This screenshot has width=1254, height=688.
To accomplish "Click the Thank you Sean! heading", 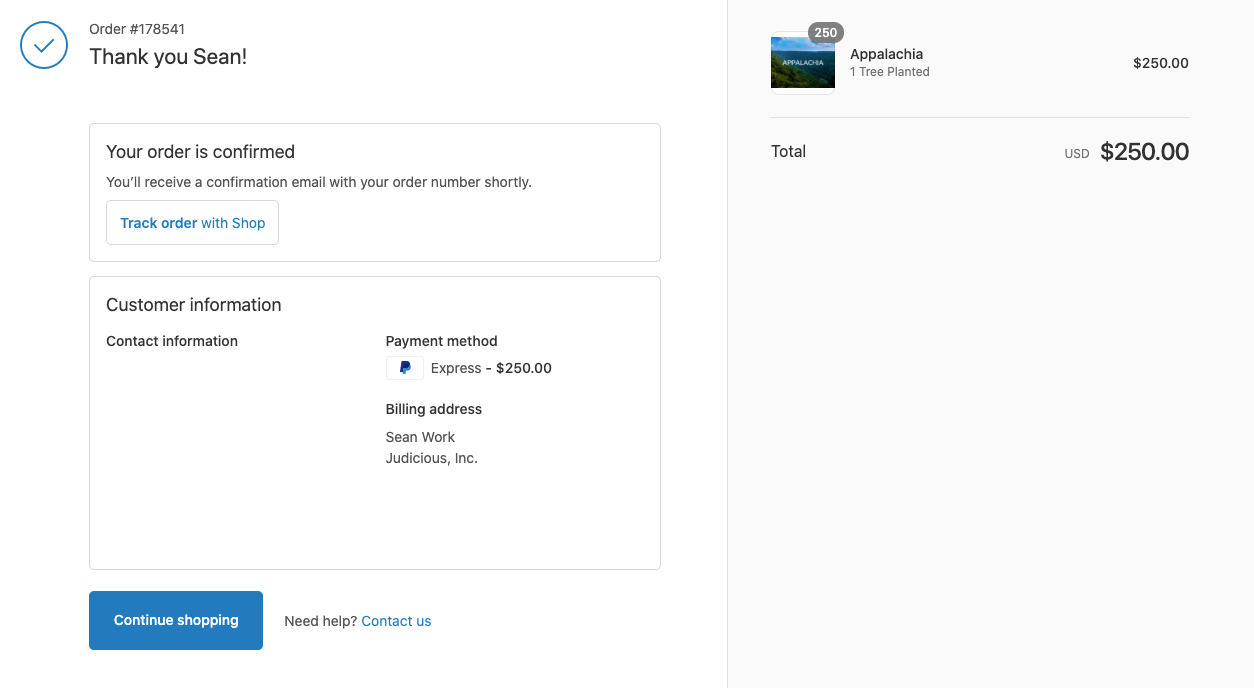I will tap(168, 56).
